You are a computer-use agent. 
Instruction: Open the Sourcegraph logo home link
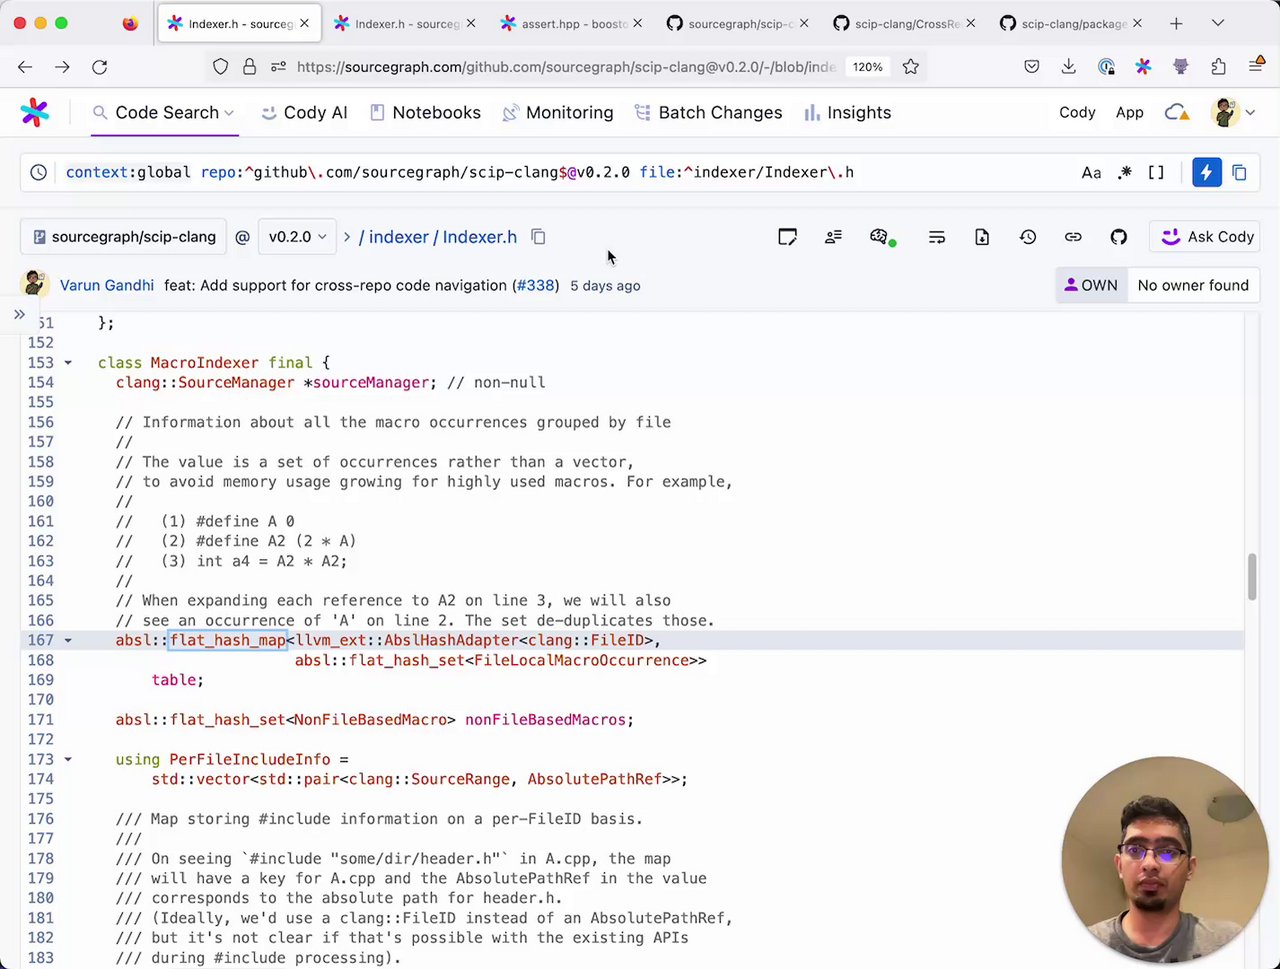coord(34,113)
